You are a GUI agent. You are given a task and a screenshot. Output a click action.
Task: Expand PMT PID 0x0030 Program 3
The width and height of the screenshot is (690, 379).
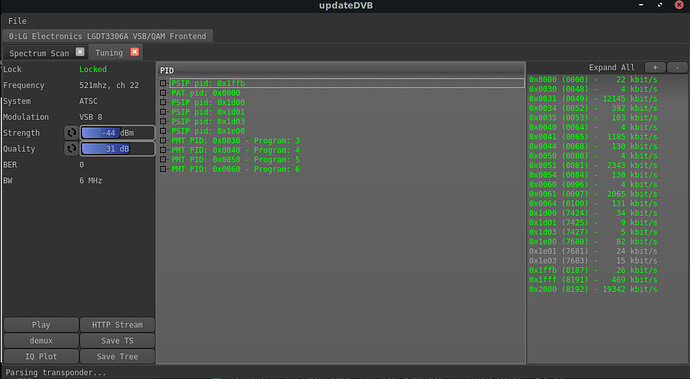pos(163,140)
